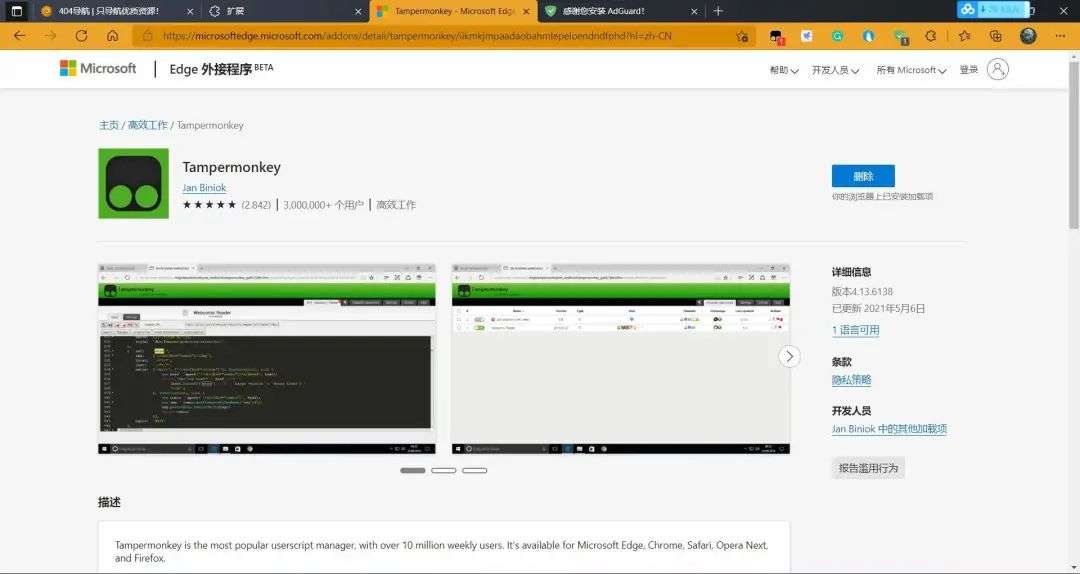Open the Grammarly extension icon
The height and width of the screenshot is (574, 1080).
coord(838,36)
